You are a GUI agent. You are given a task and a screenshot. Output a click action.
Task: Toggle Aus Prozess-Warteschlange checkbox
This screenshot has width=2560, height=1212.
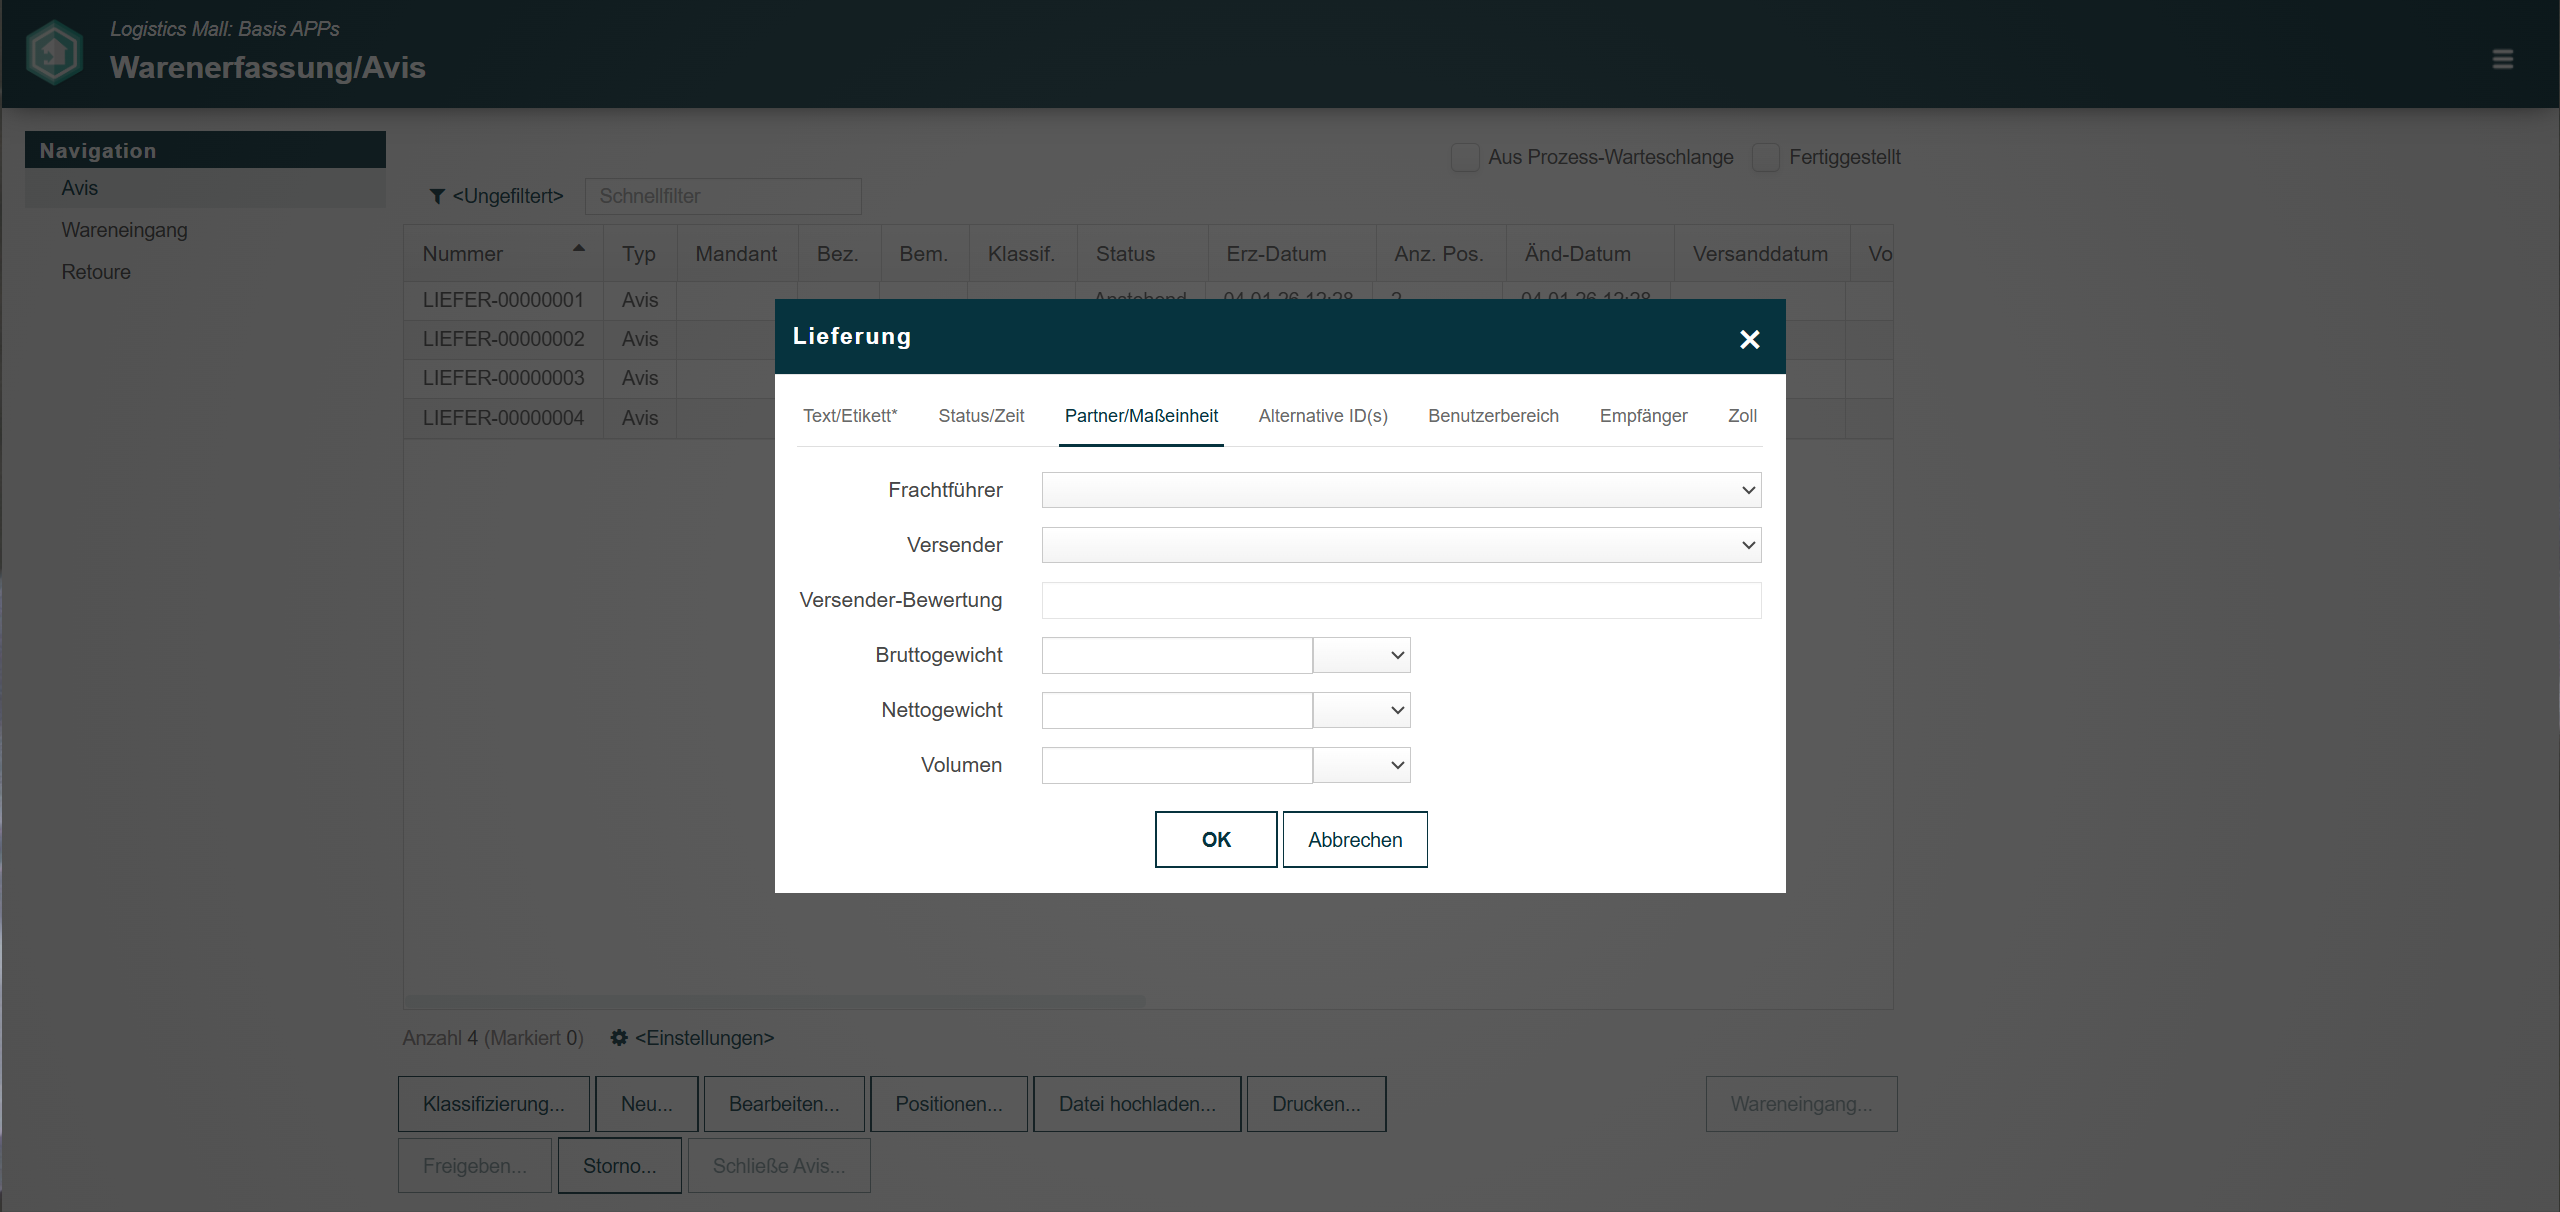point(1465,158)
